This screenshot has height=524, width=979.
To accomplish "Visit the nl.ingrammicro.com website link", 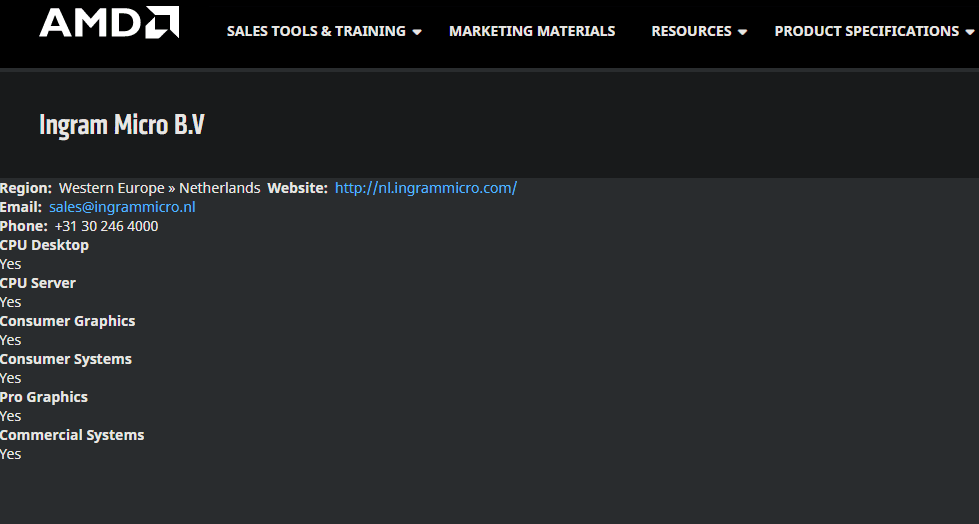I will 426,188.
